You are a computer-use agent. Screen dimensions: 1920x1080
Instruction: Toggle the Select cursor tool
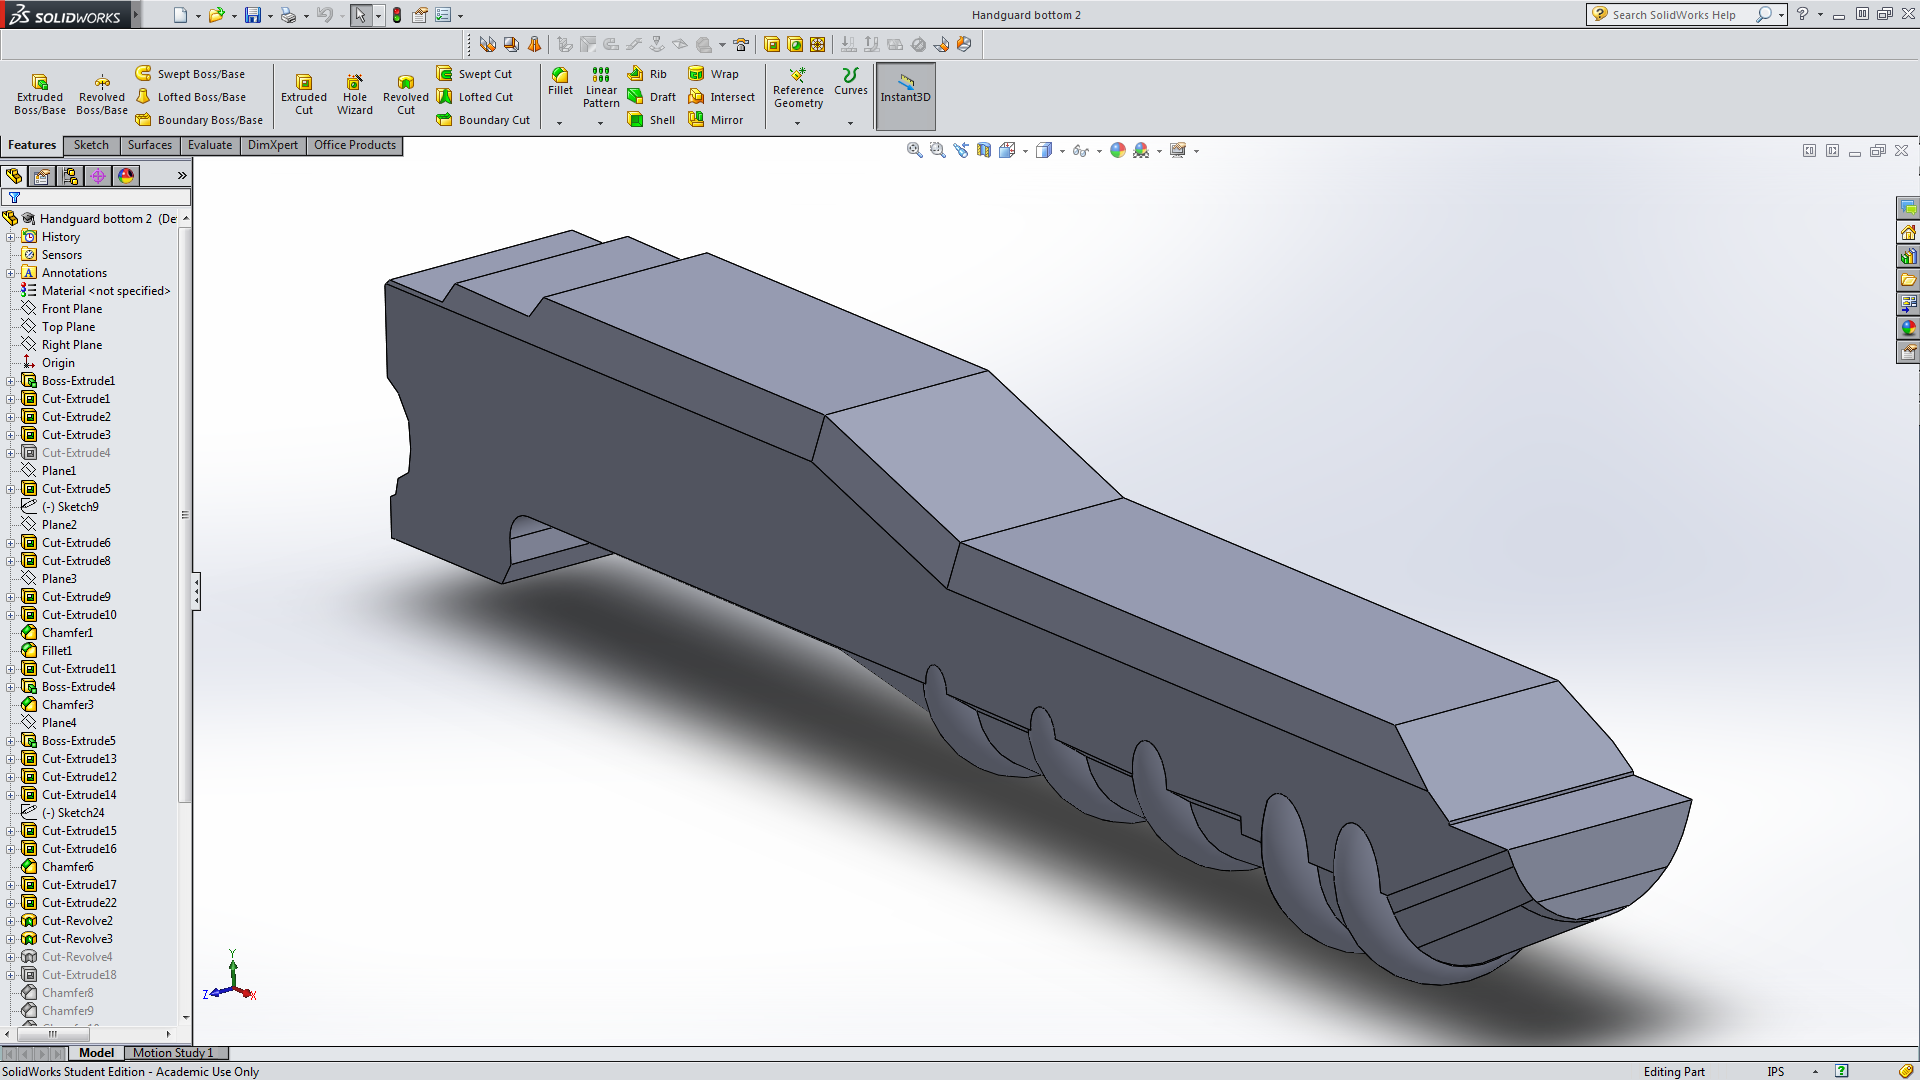coord(360,15)
